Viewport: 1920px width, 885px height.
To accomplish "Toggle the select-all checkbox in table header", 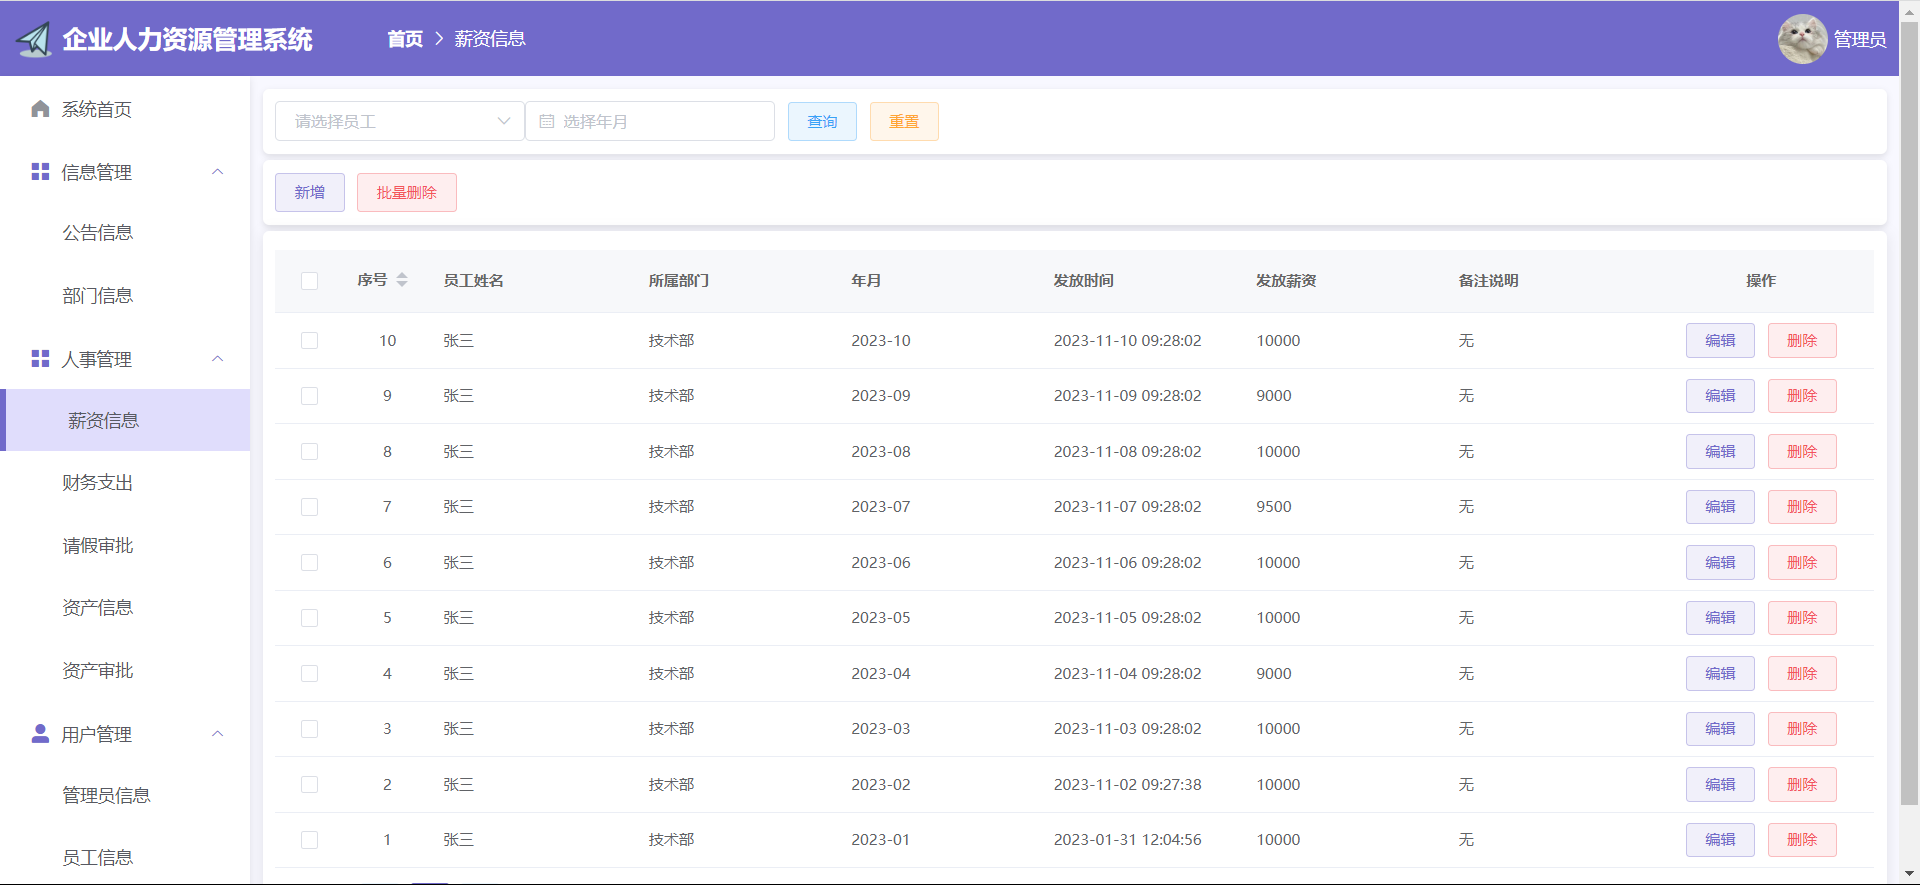I will point(310,281).
